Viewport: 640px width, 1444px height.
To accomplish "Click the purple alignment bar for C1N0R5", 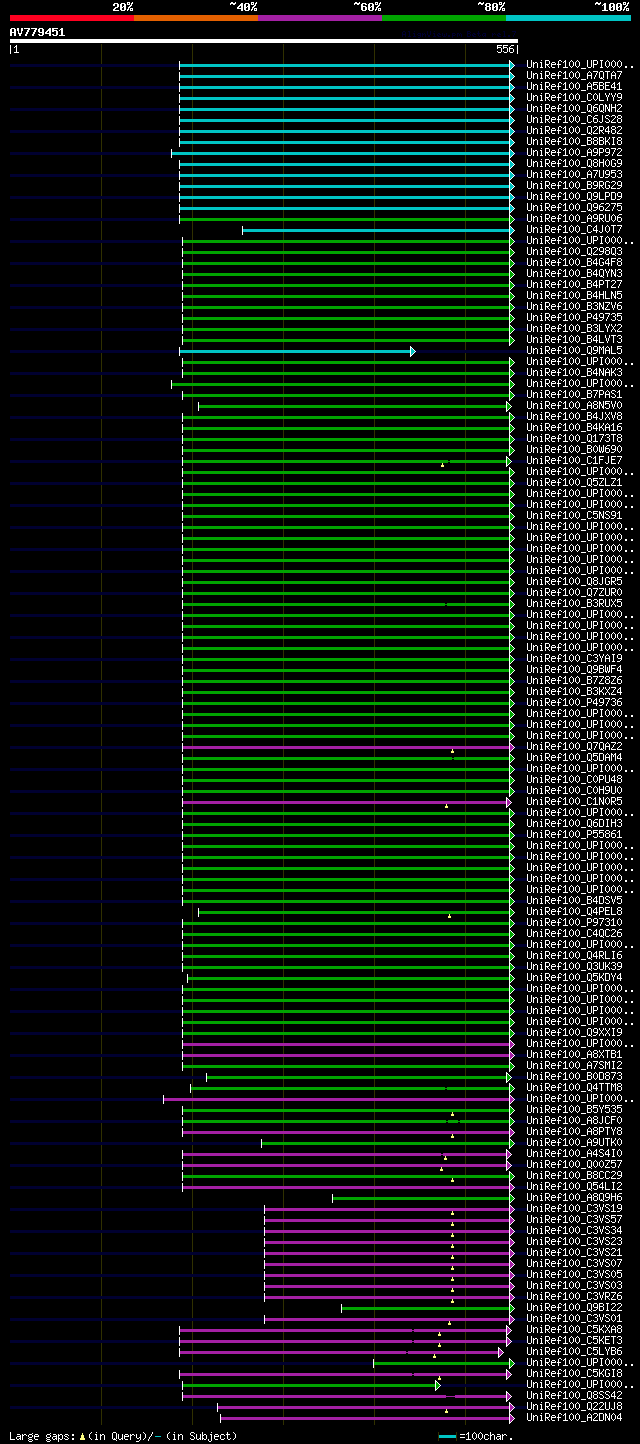I will coord(347,802).
